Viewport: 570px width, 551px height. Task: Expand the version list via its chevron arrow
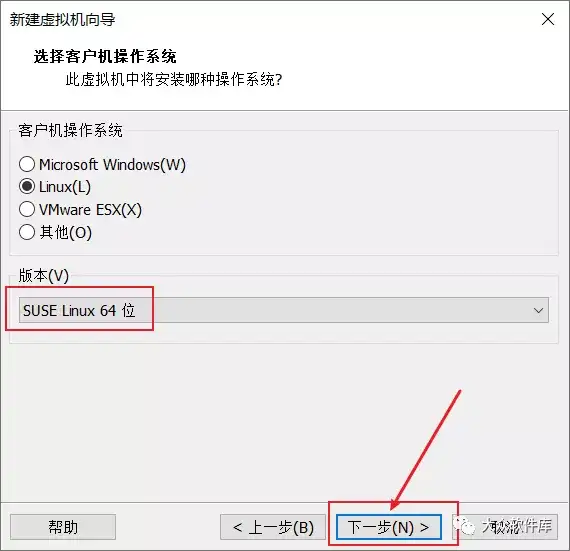tap(538, 311)
